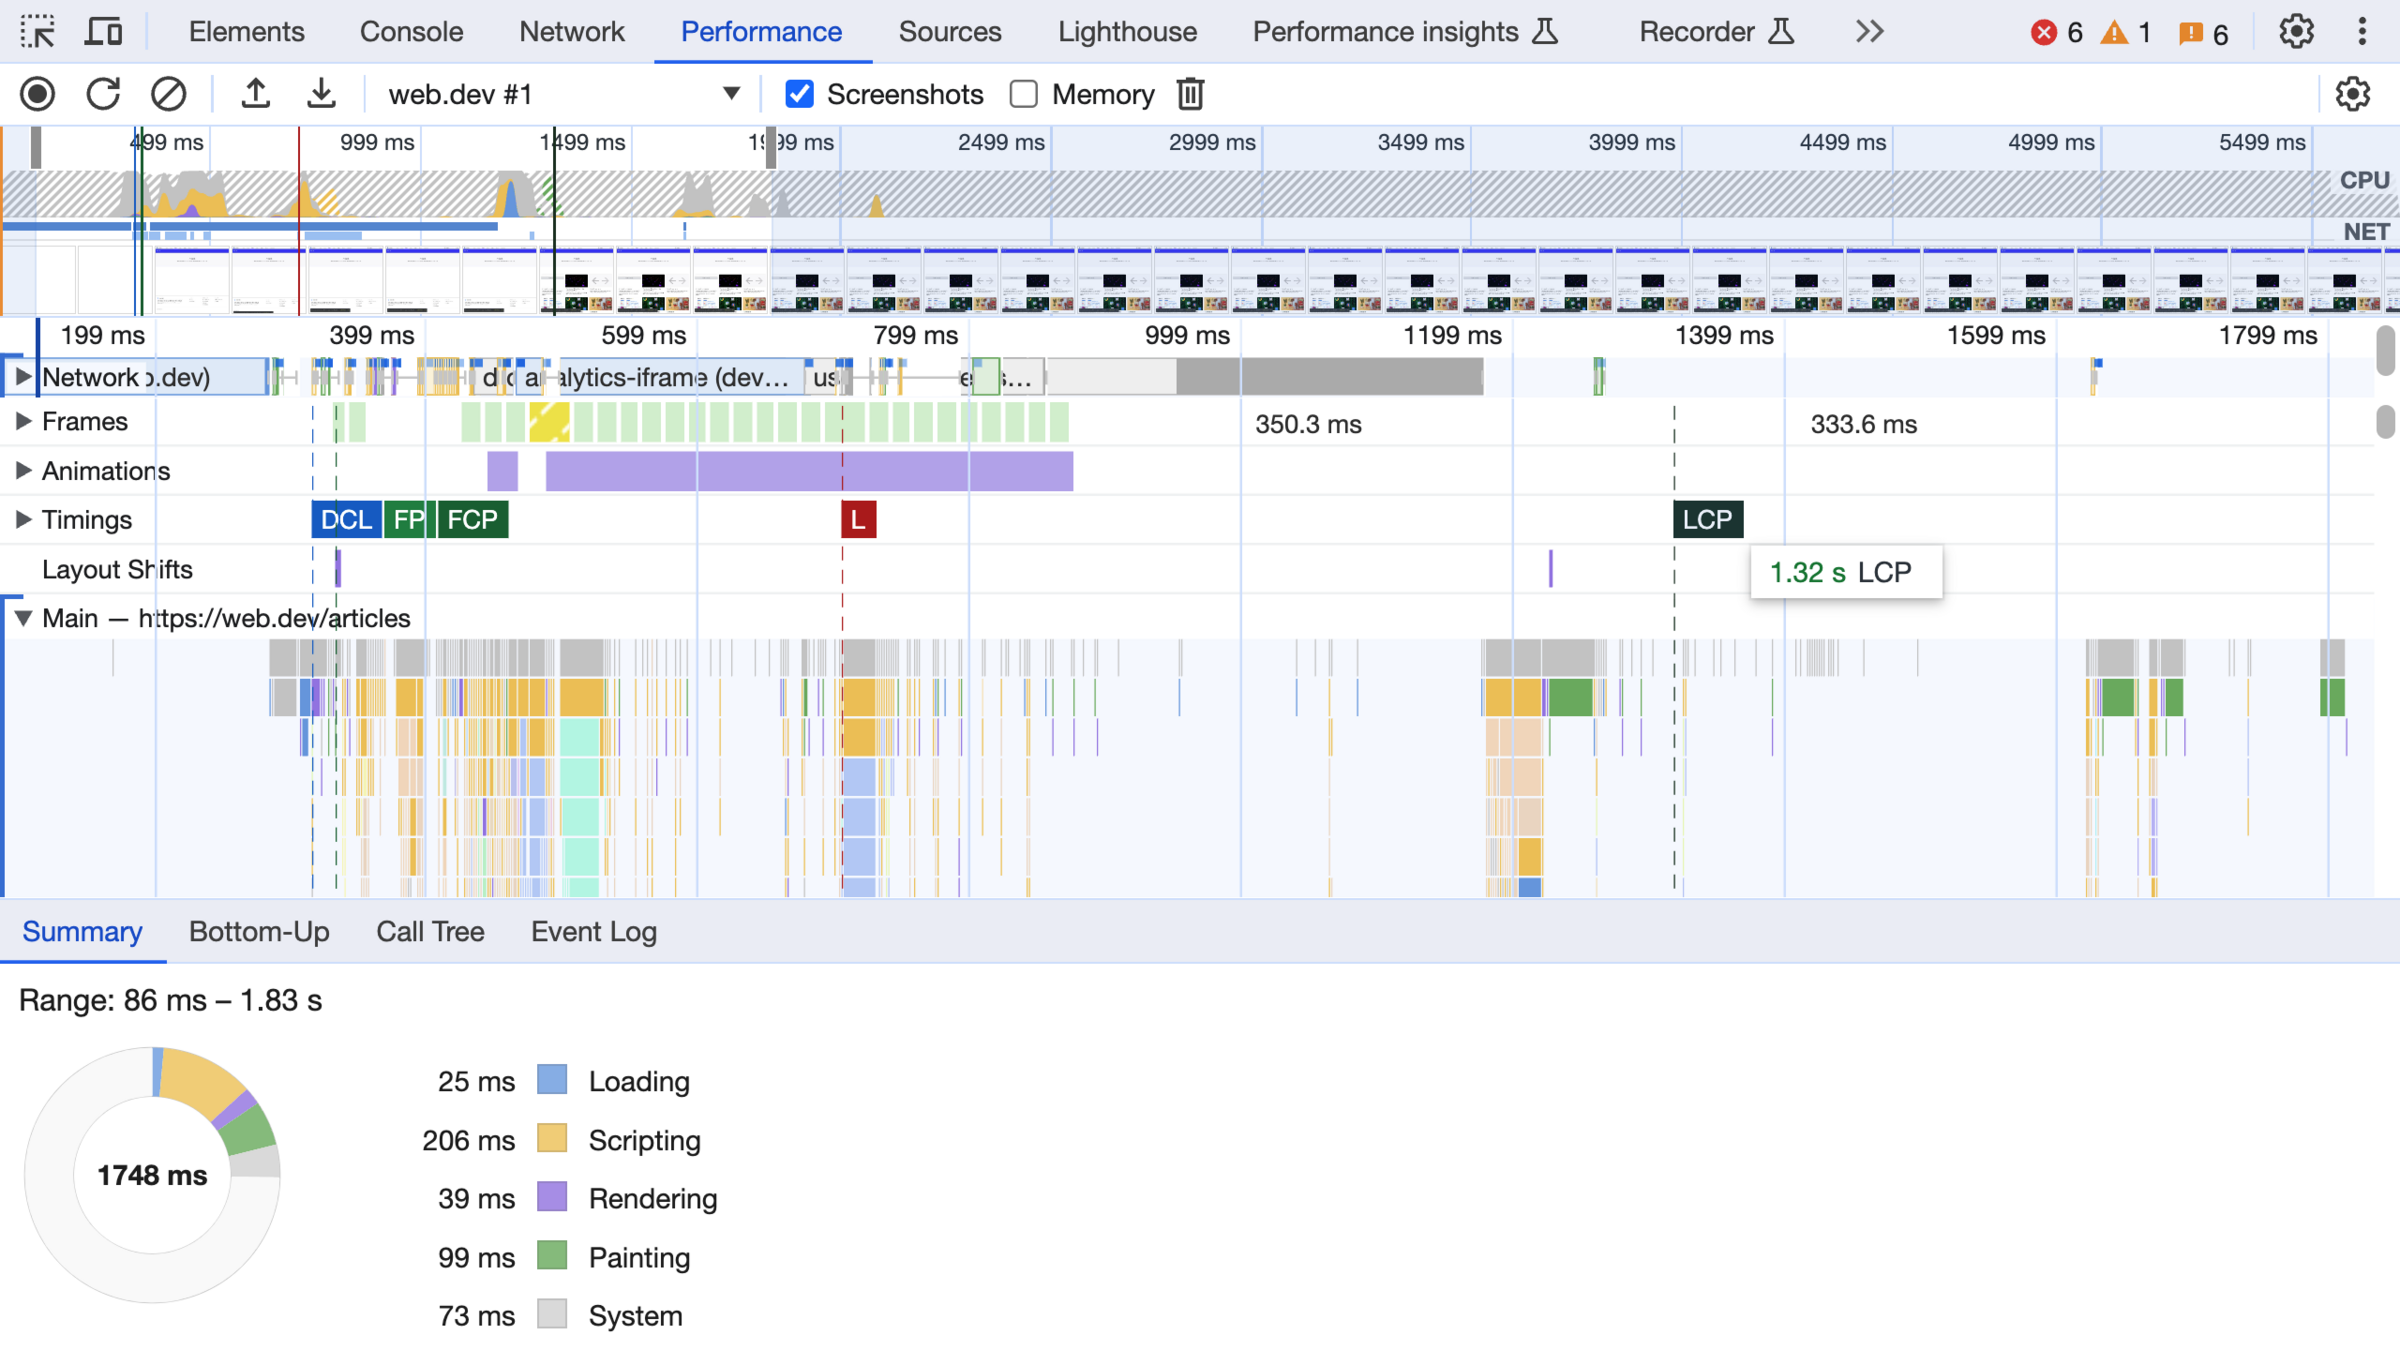Expand the Timings track
The height and width of the screenshot is (1350, 2400).
(23, 519)
